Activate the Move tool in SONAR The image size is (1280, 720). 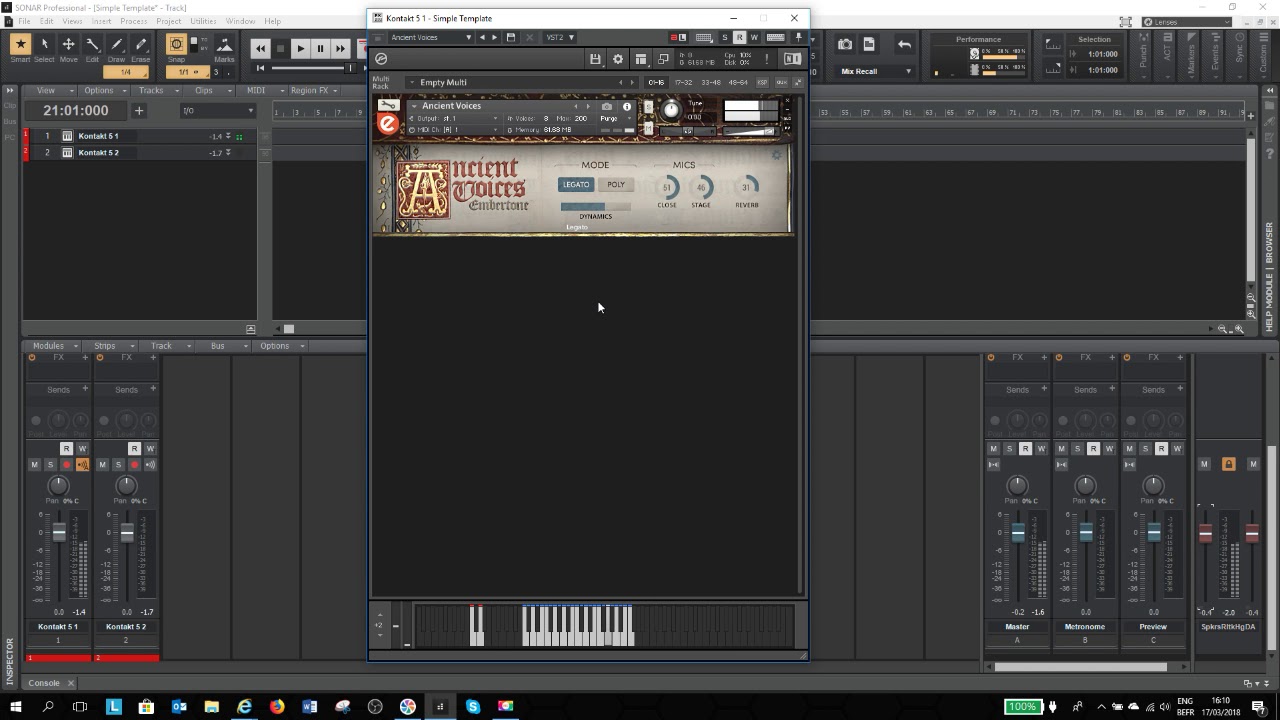click(68, 44)
